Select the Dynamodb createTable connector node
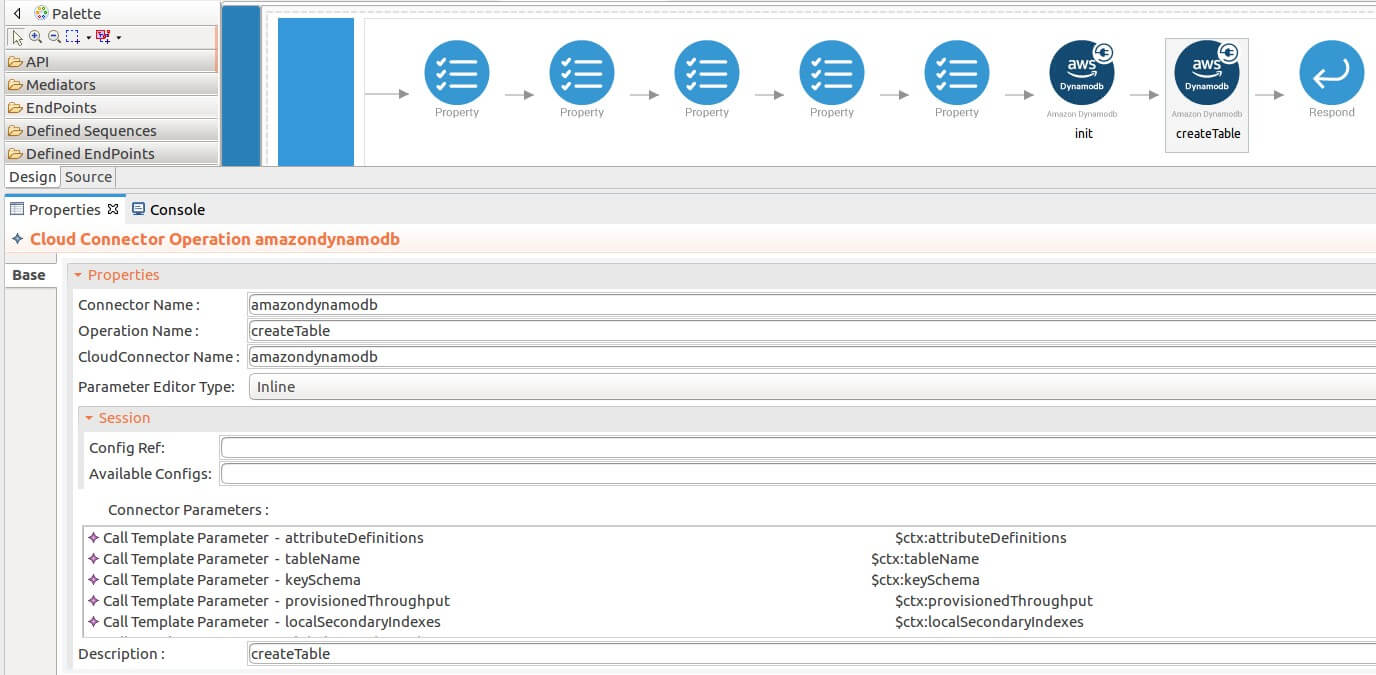 (1207, 95)
